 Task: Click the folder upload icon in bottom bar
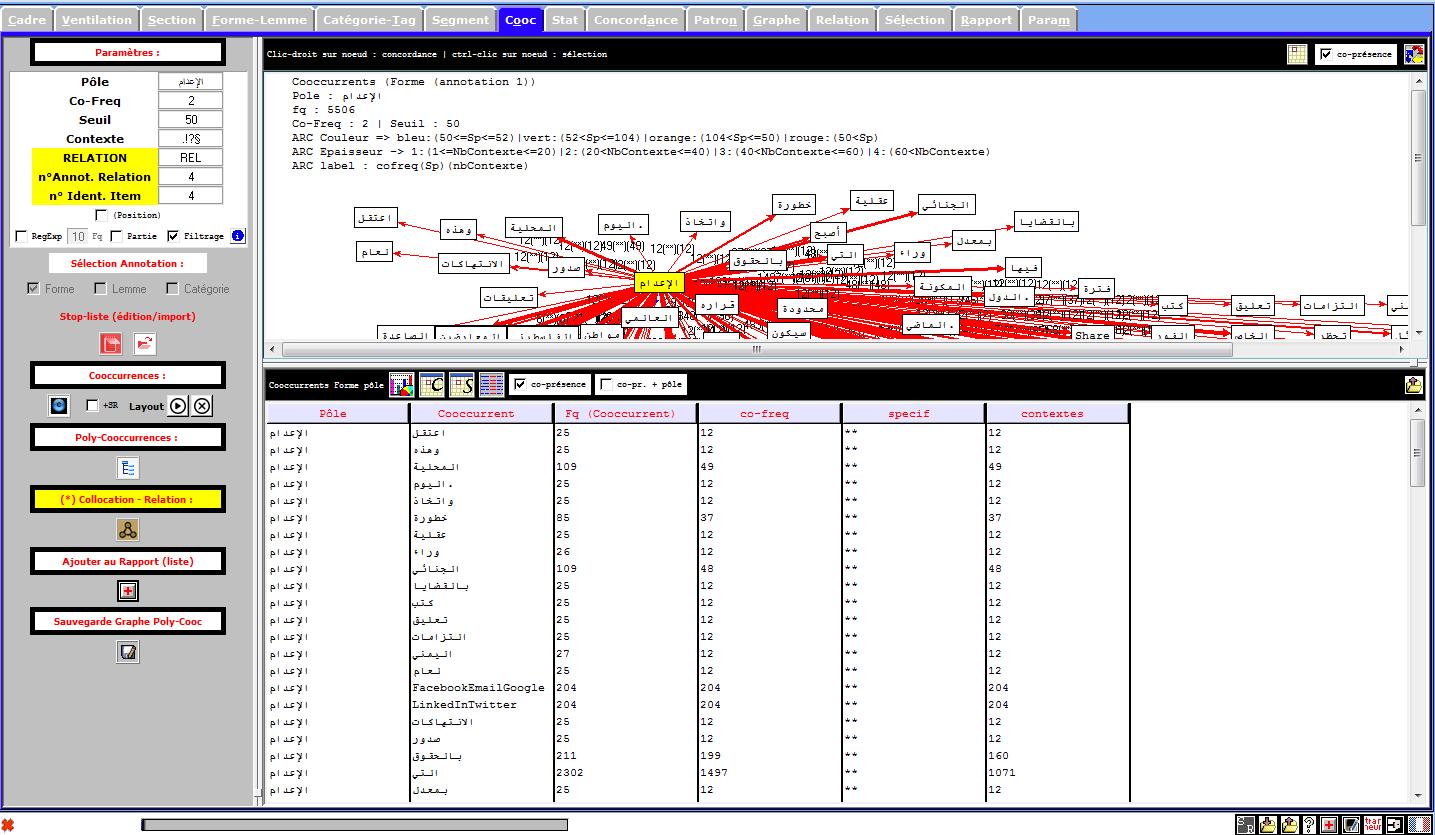[x=1289, y=825]
